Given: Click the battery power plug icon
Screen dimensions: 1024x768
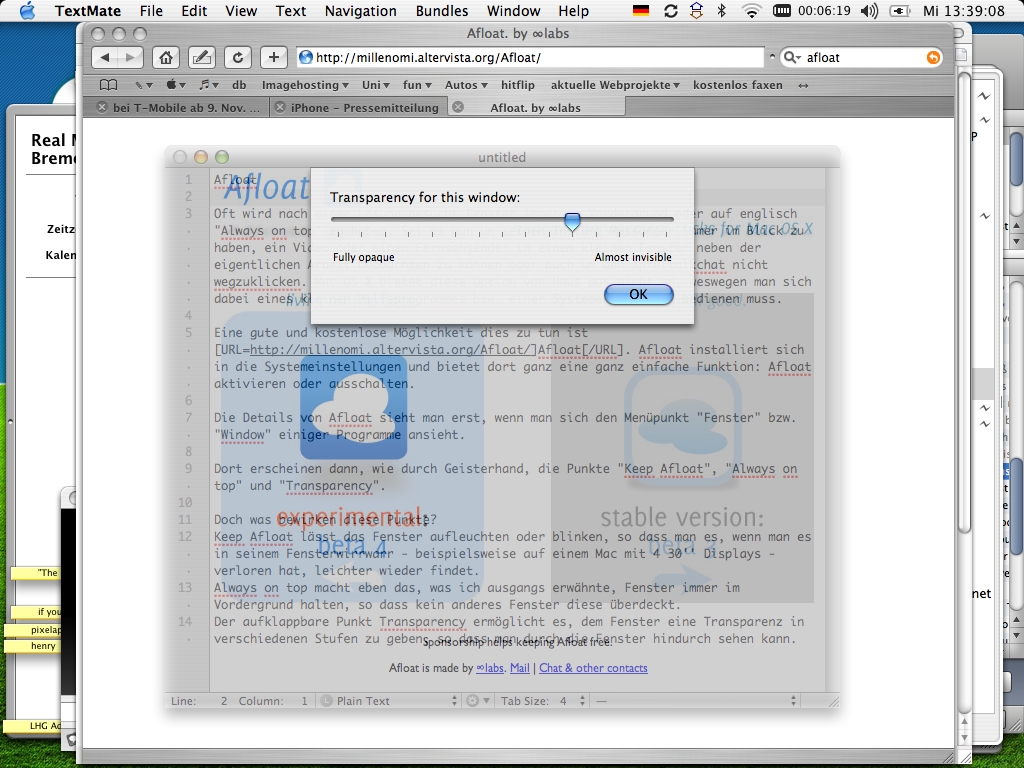Looking at the screenshot, I should pyautogui.click(x=901, y=10).
